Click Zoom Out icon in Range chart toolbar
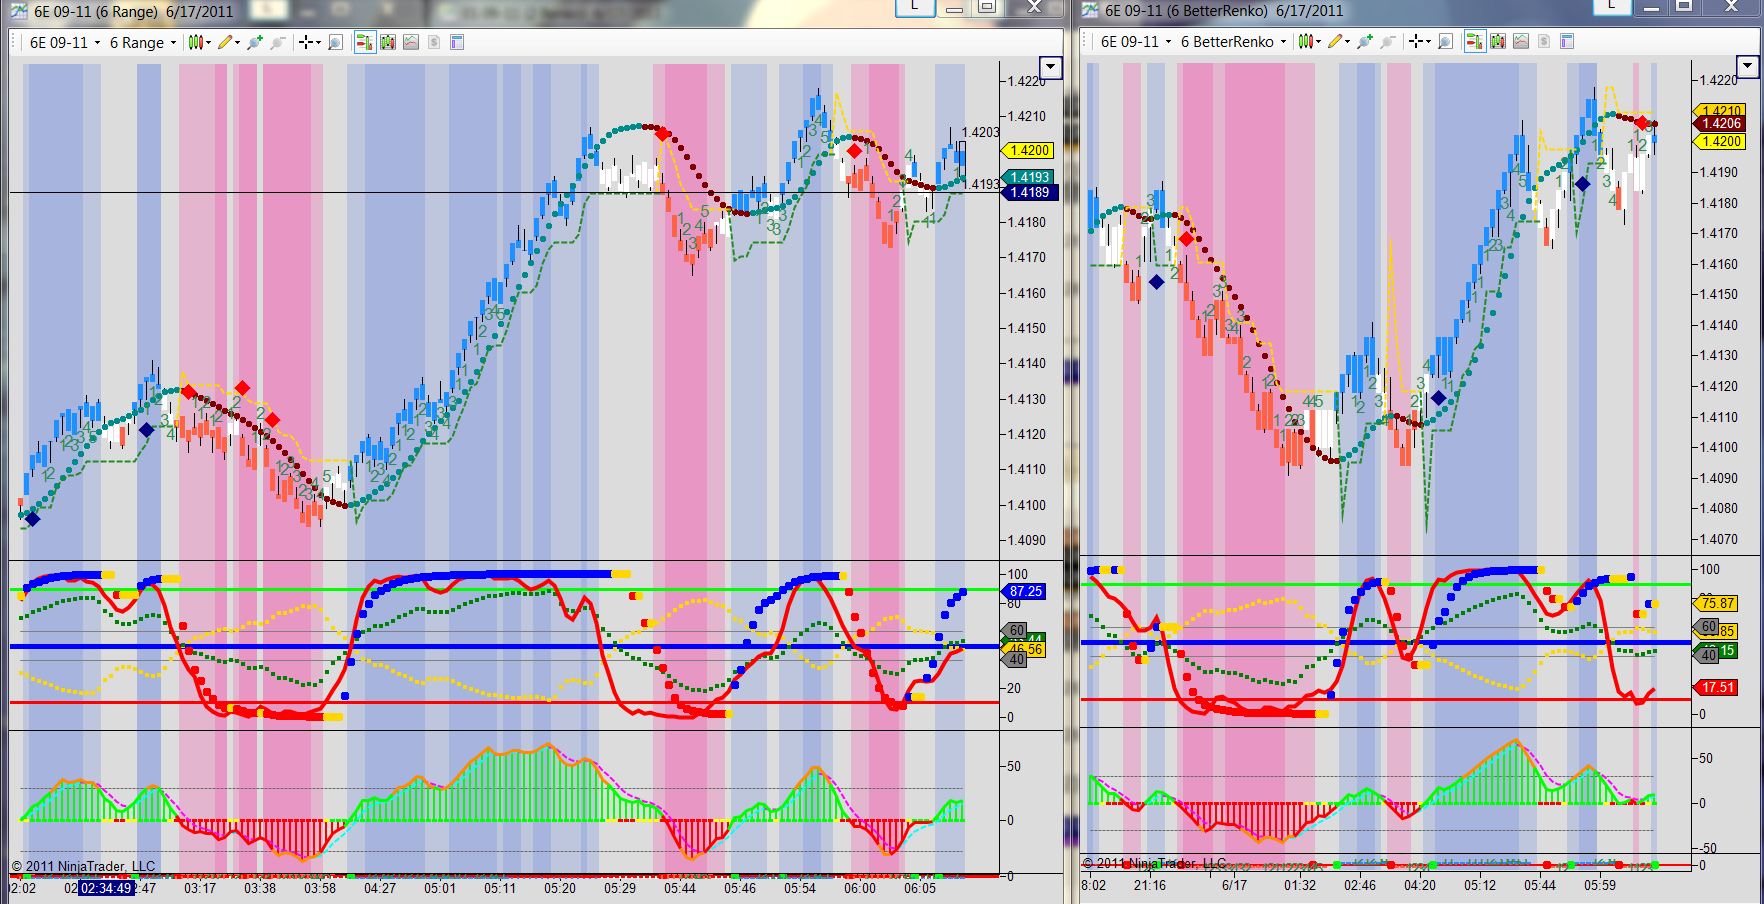The height and width of the screenshot is (904, 1764). click(278, 42)
